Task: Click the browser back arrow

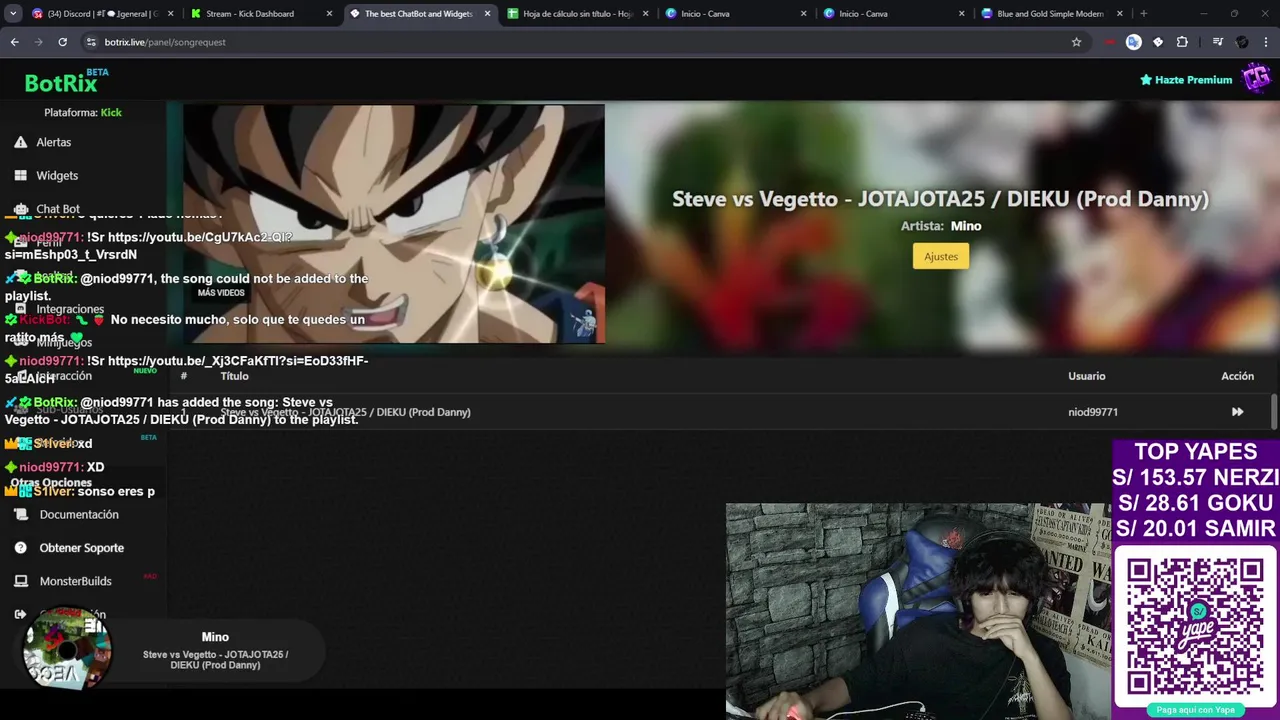Action: pos(14,42)
